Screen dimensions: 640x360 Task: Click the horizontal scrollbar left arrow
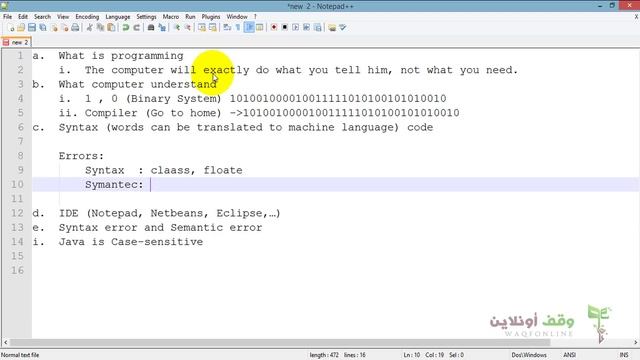pyautogui.click(x=5, y=342)
